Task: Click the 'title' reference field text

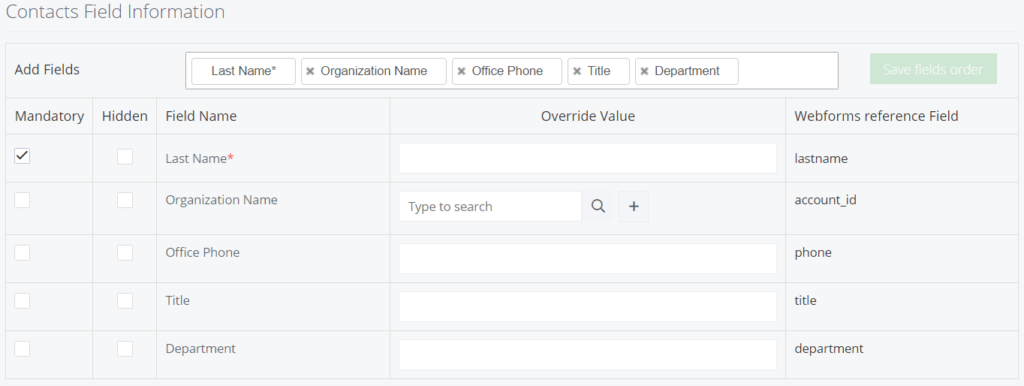Action: [805, 301]
